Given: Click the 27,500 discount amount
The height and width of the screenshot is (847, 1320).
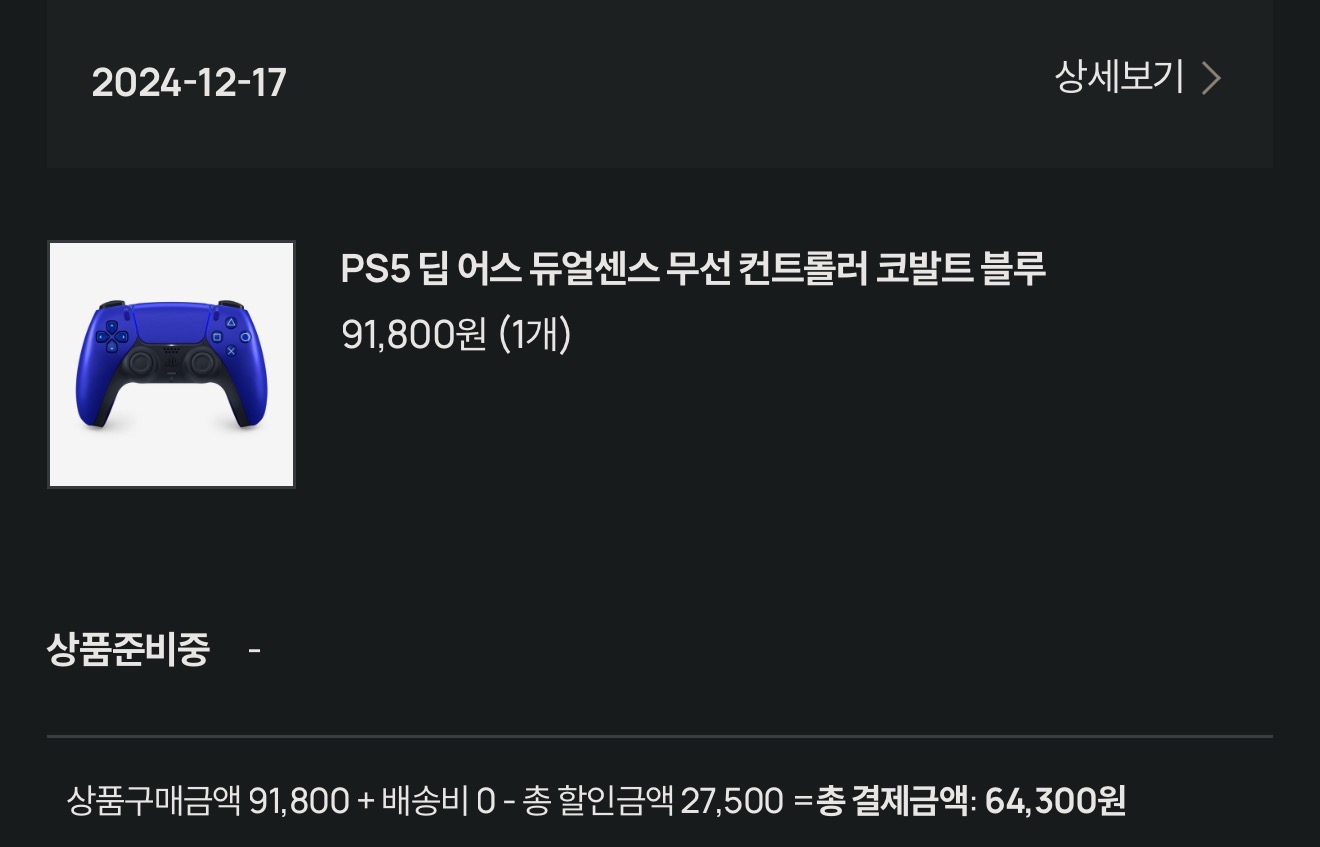Looking at the screenshot, I should click(x=732, y=801).
